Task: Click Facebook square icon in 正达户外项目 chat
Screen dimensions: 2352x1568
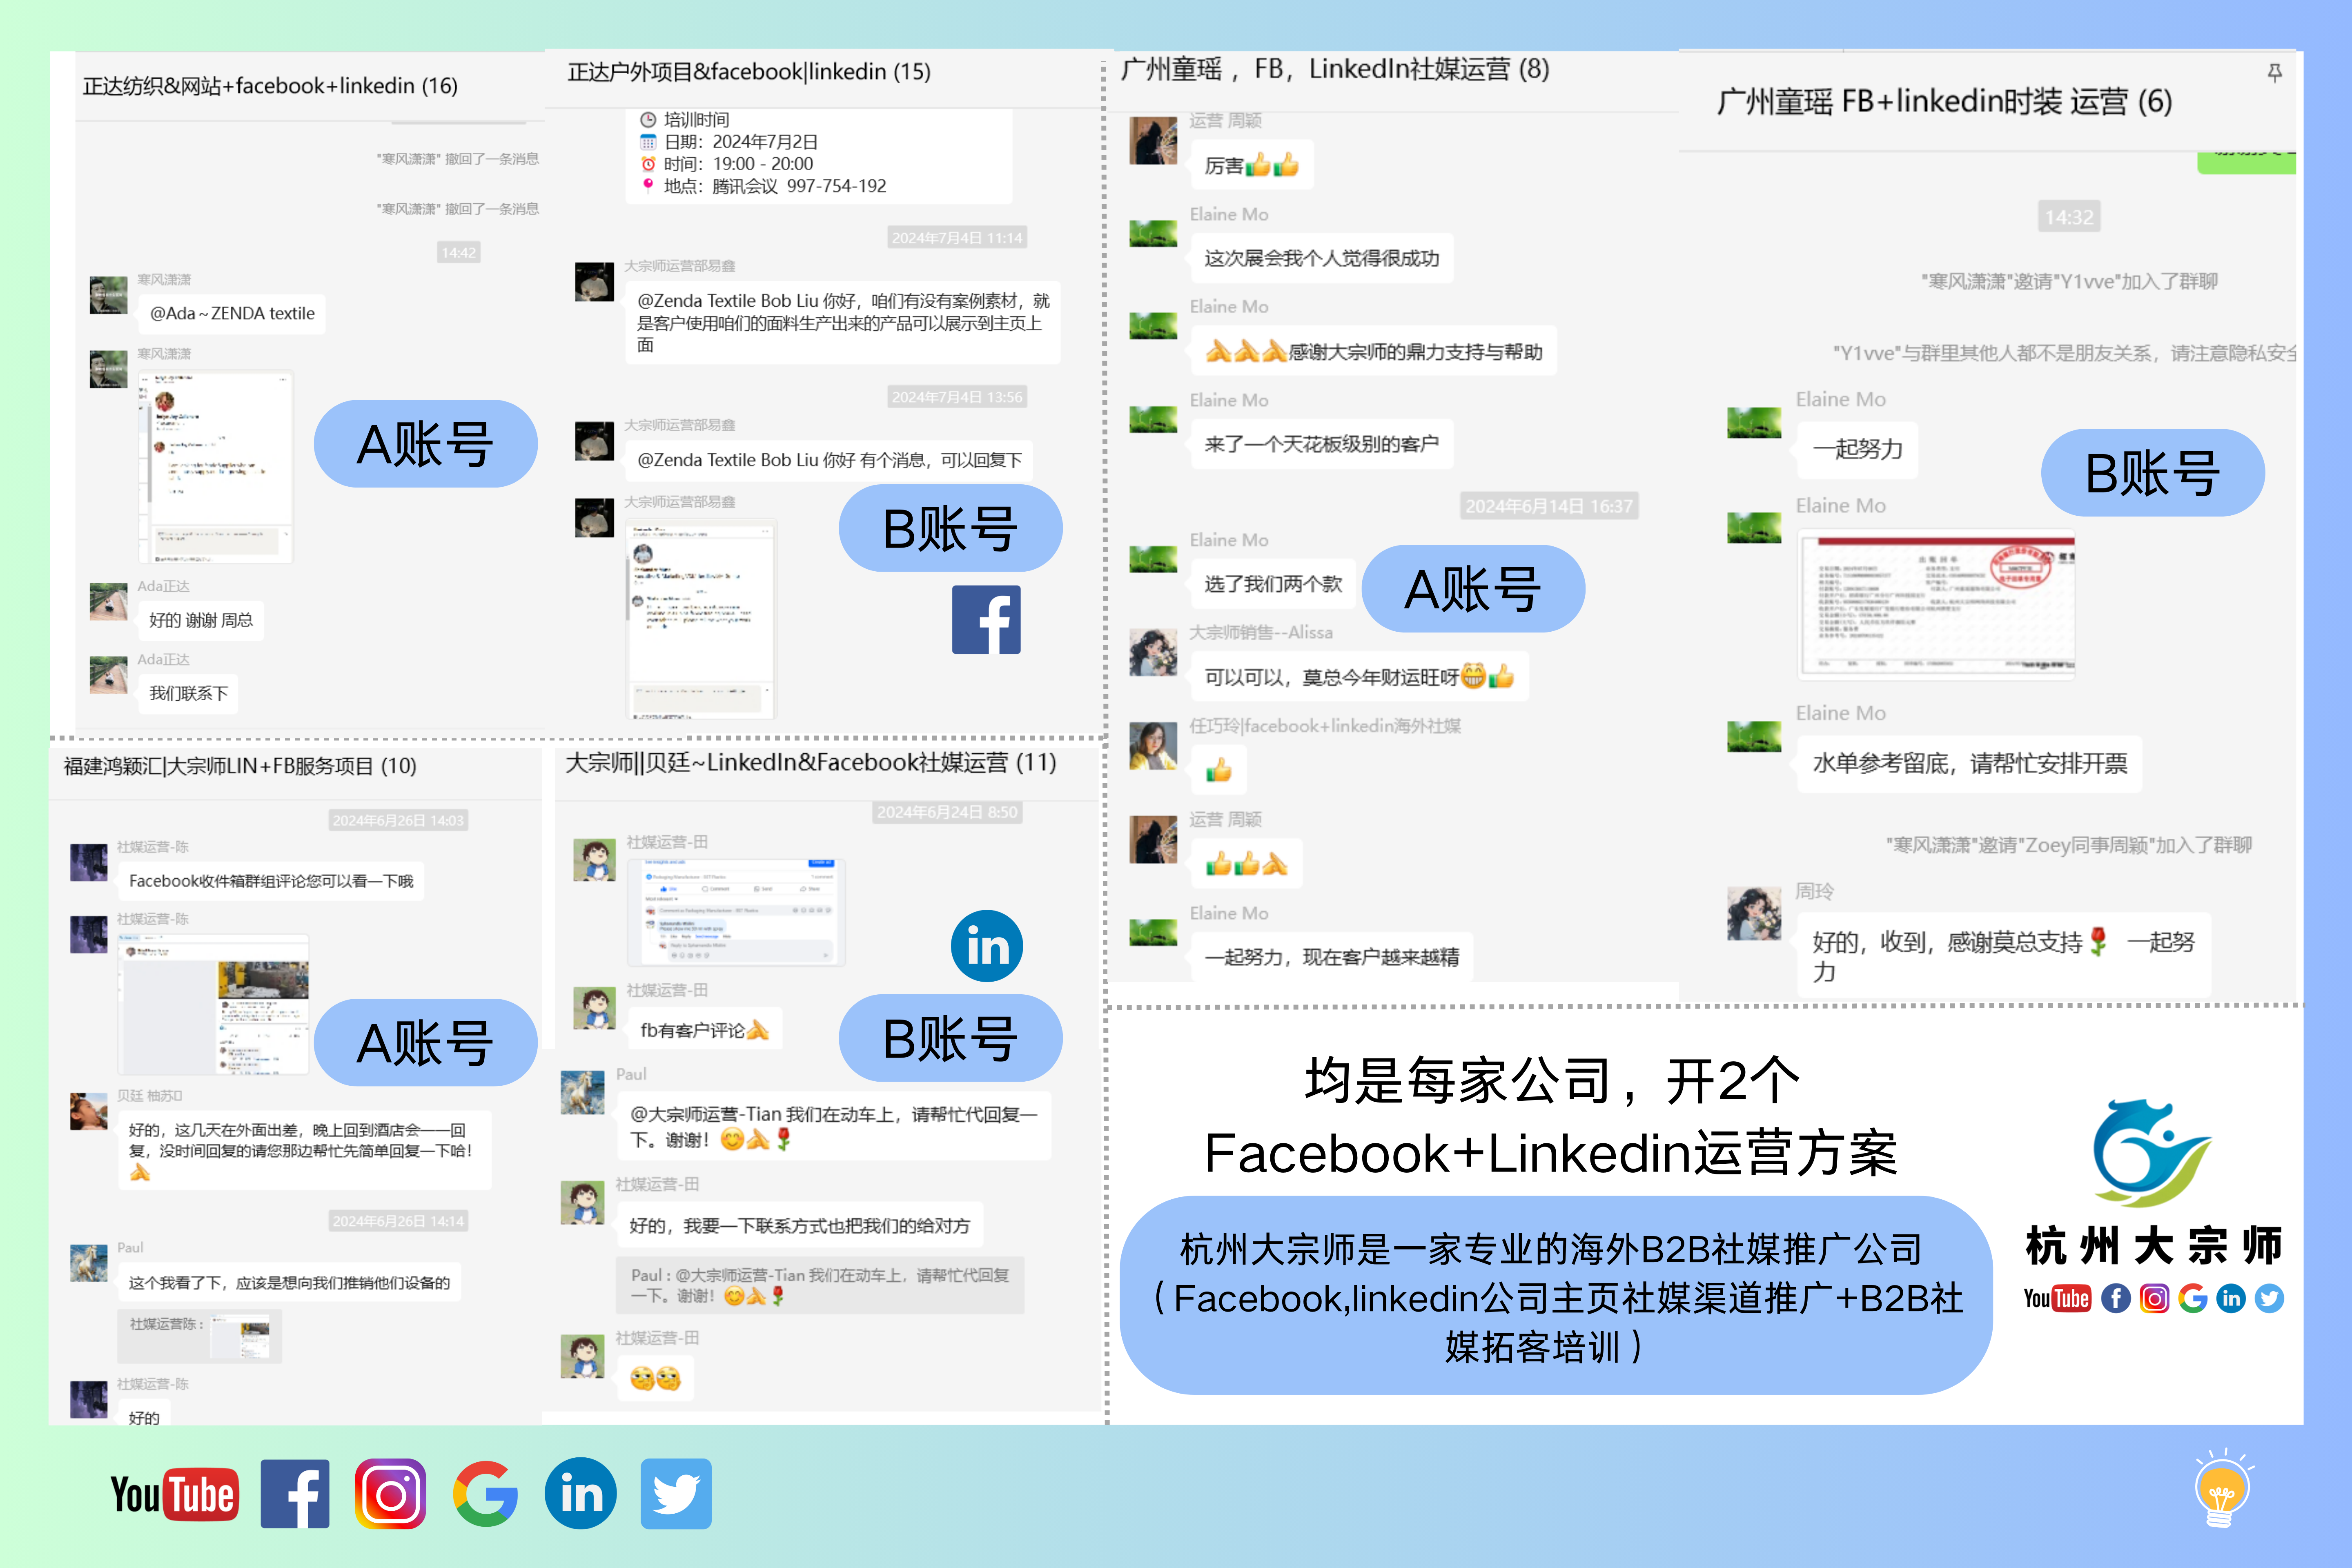Action: (986, 619)
